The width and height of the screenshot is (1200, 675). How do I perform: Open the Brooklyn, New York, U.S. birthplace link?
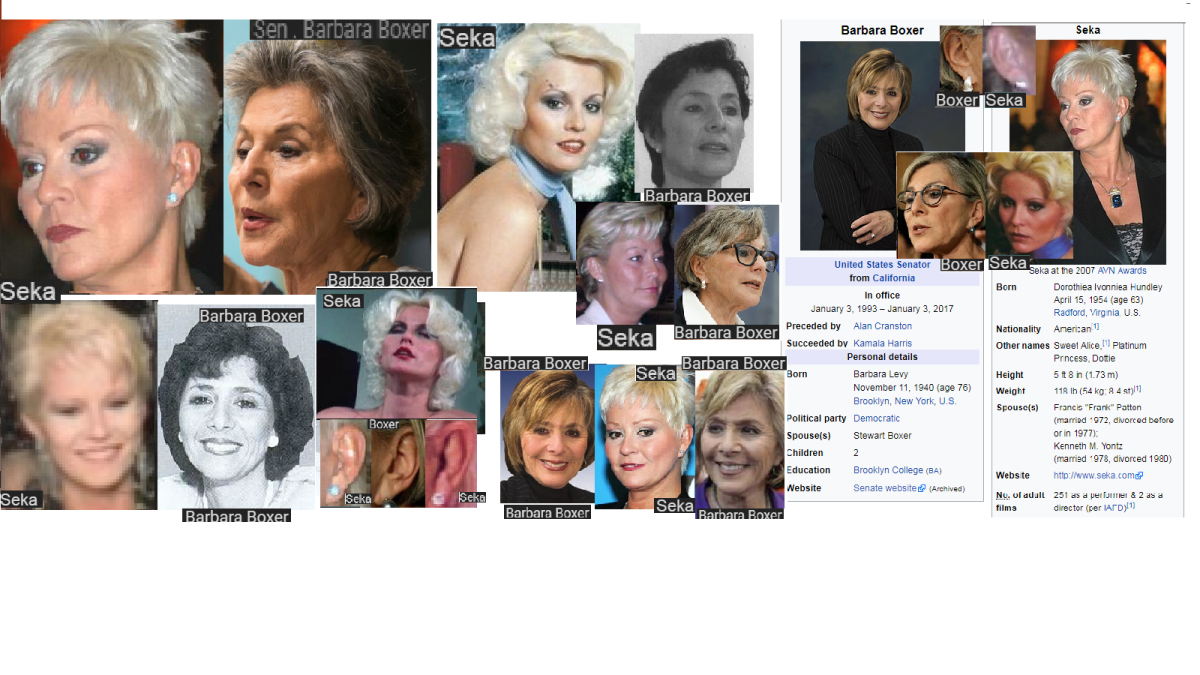(x=904, y=401)
